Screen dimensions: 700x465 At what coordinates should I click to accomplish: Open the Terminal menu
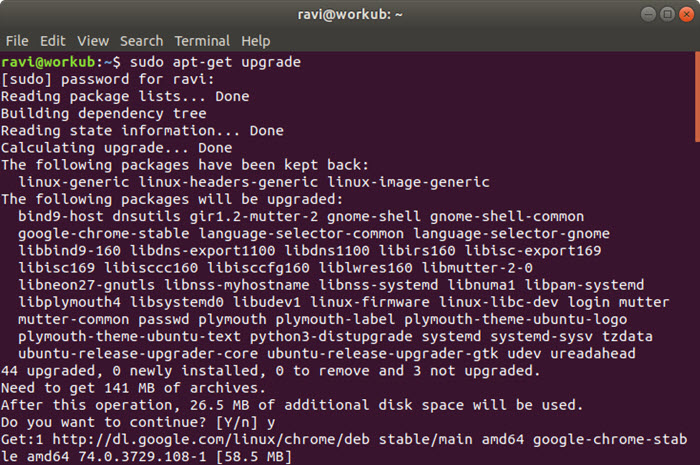pyautogui.click(x=202, y=41)
